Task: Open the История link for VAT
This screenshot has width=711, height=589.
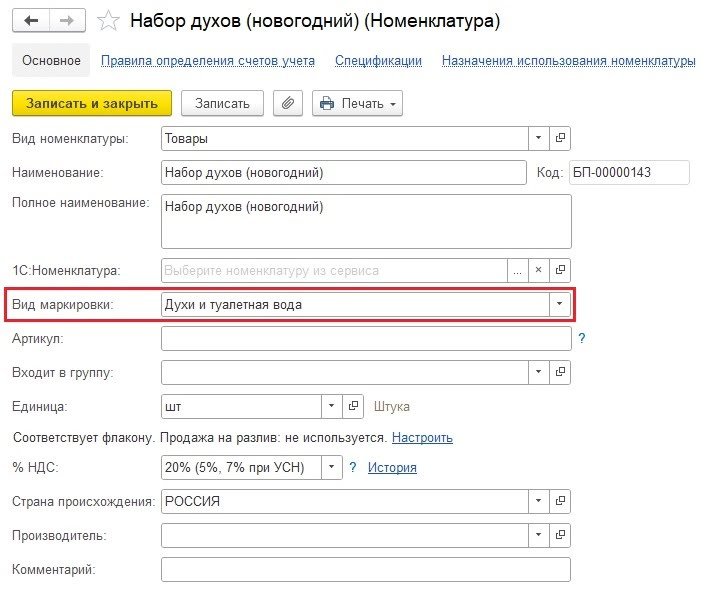Action: pyautogui.click(x=392, y=467)
